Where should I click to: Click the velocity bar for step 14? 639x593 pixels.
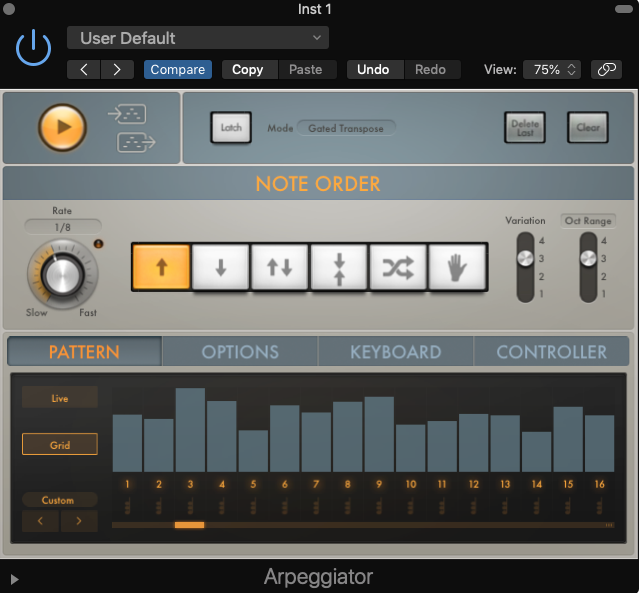[536, 452]
